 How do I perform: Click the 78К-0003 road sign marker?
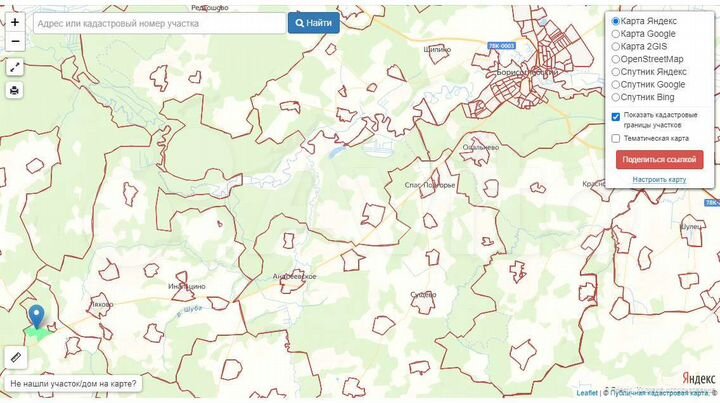pyautogui.click(x=500, y=45)
